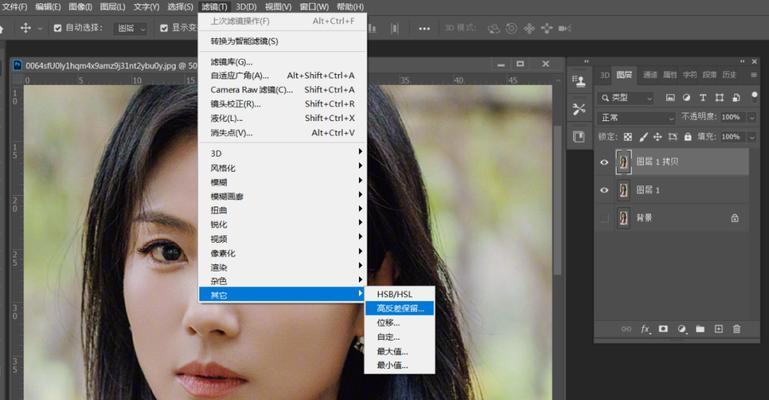
Task: Open the 窗口(W) menu
Action: 314,7
